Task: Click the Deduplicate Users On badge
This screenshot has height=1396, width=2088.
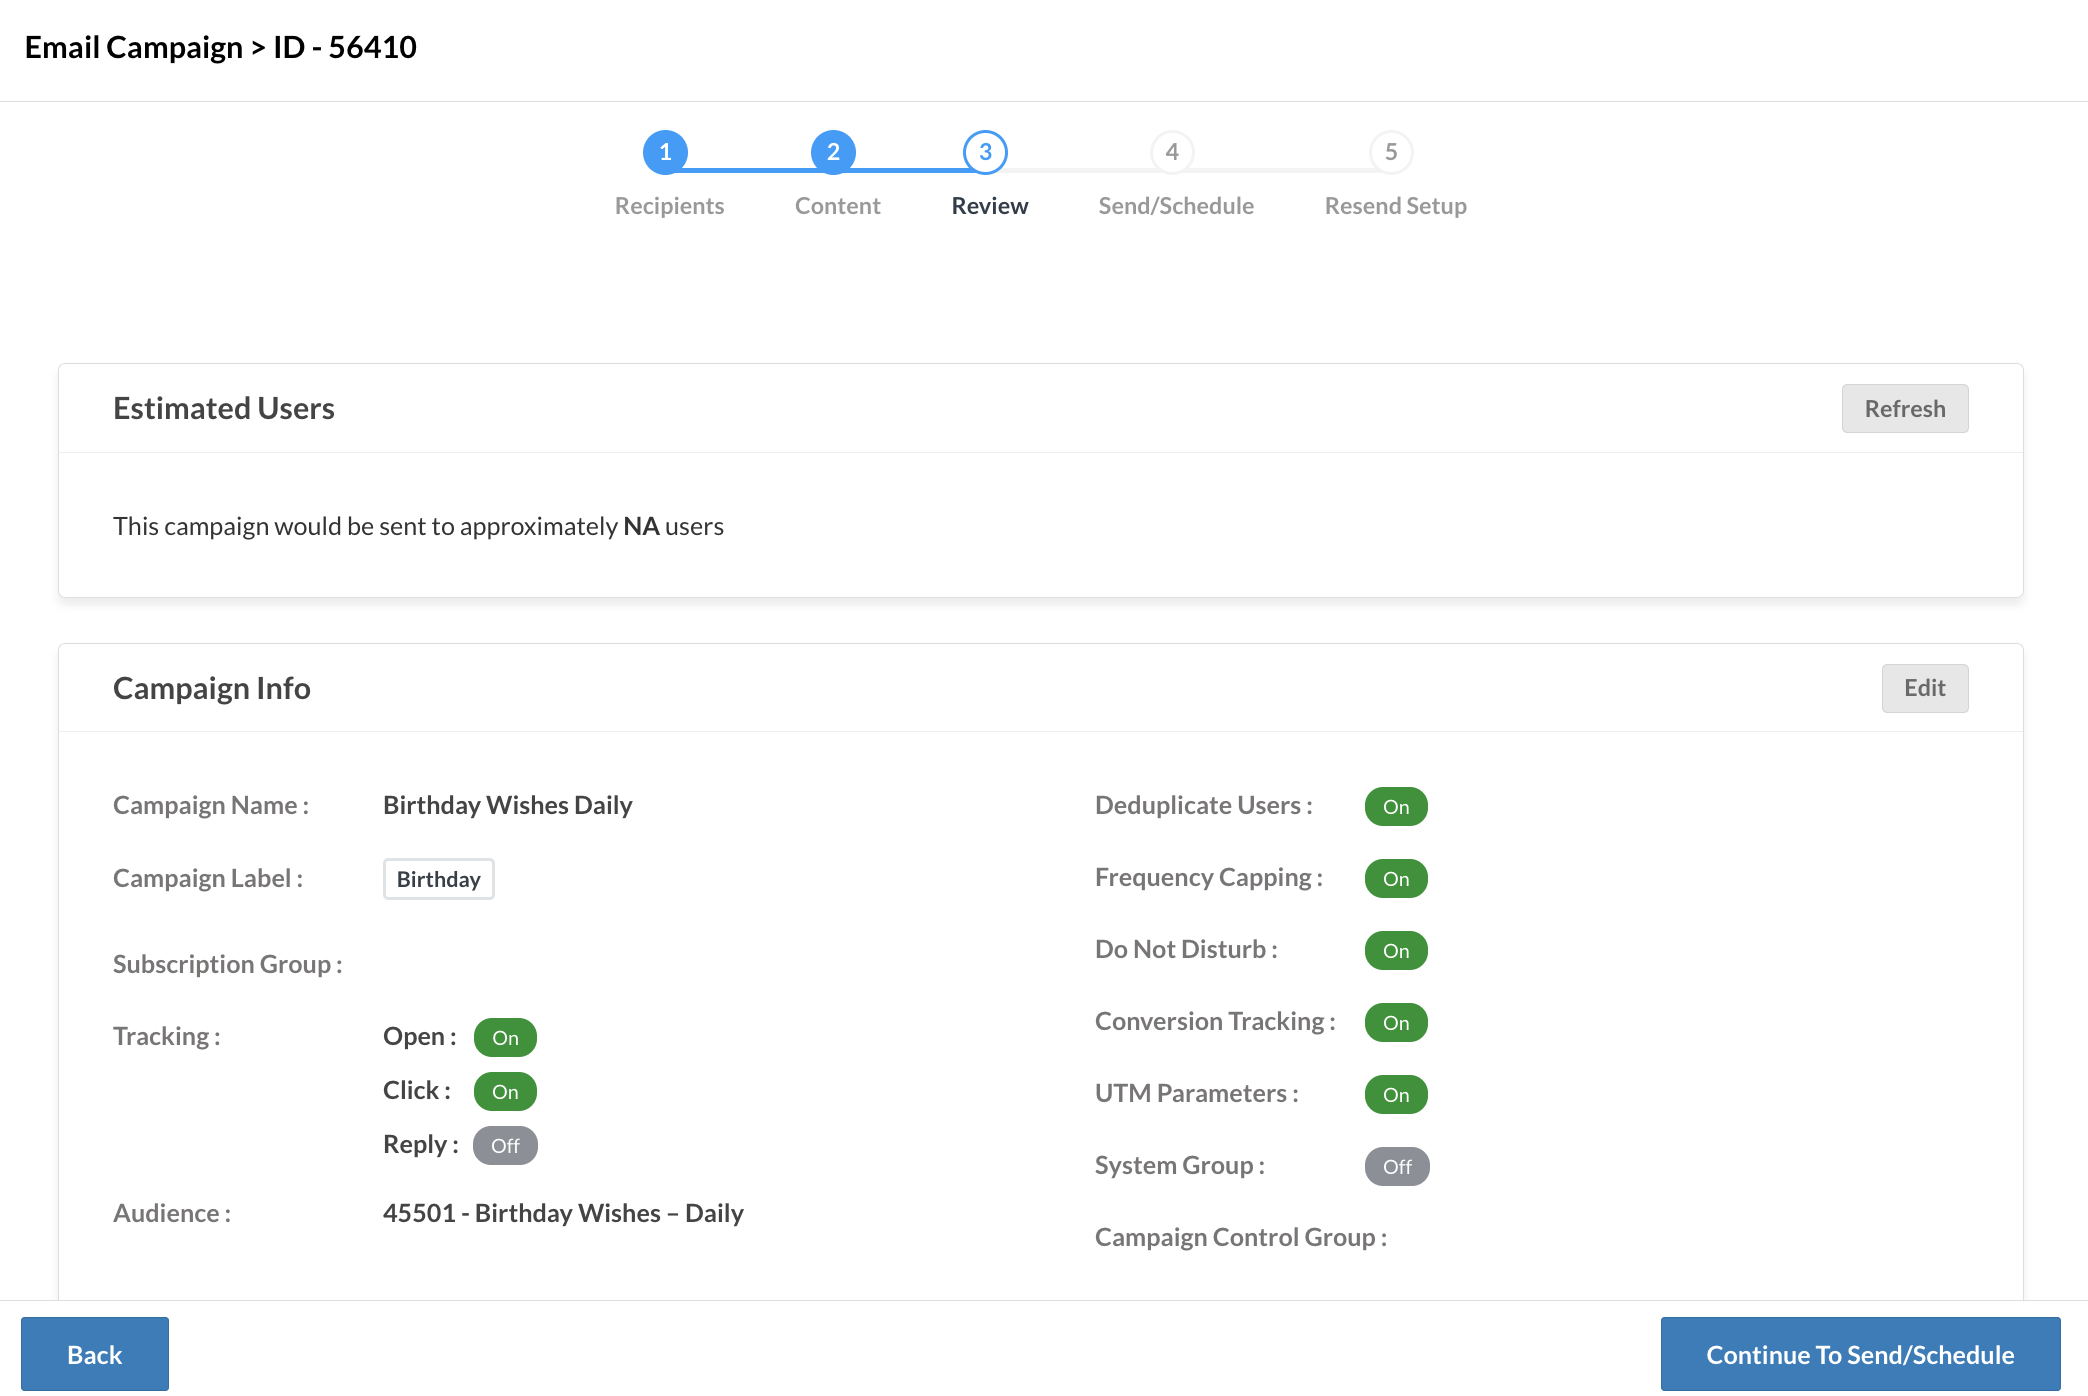Action: [1396, 807]
